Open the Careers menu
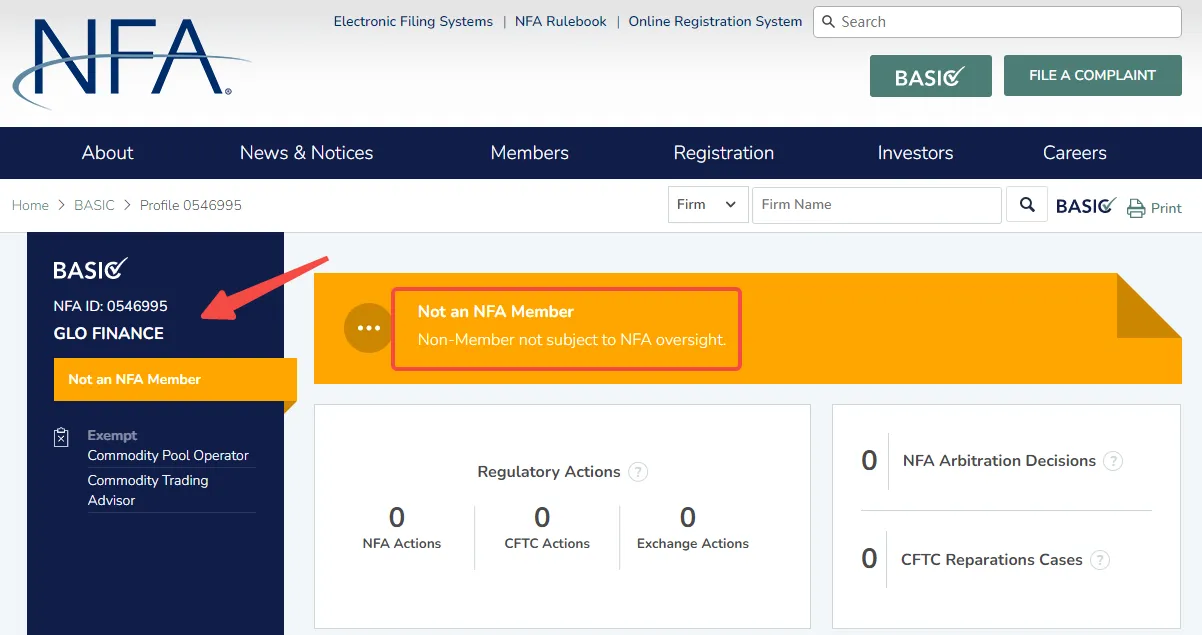 [x=1074, y=153]
